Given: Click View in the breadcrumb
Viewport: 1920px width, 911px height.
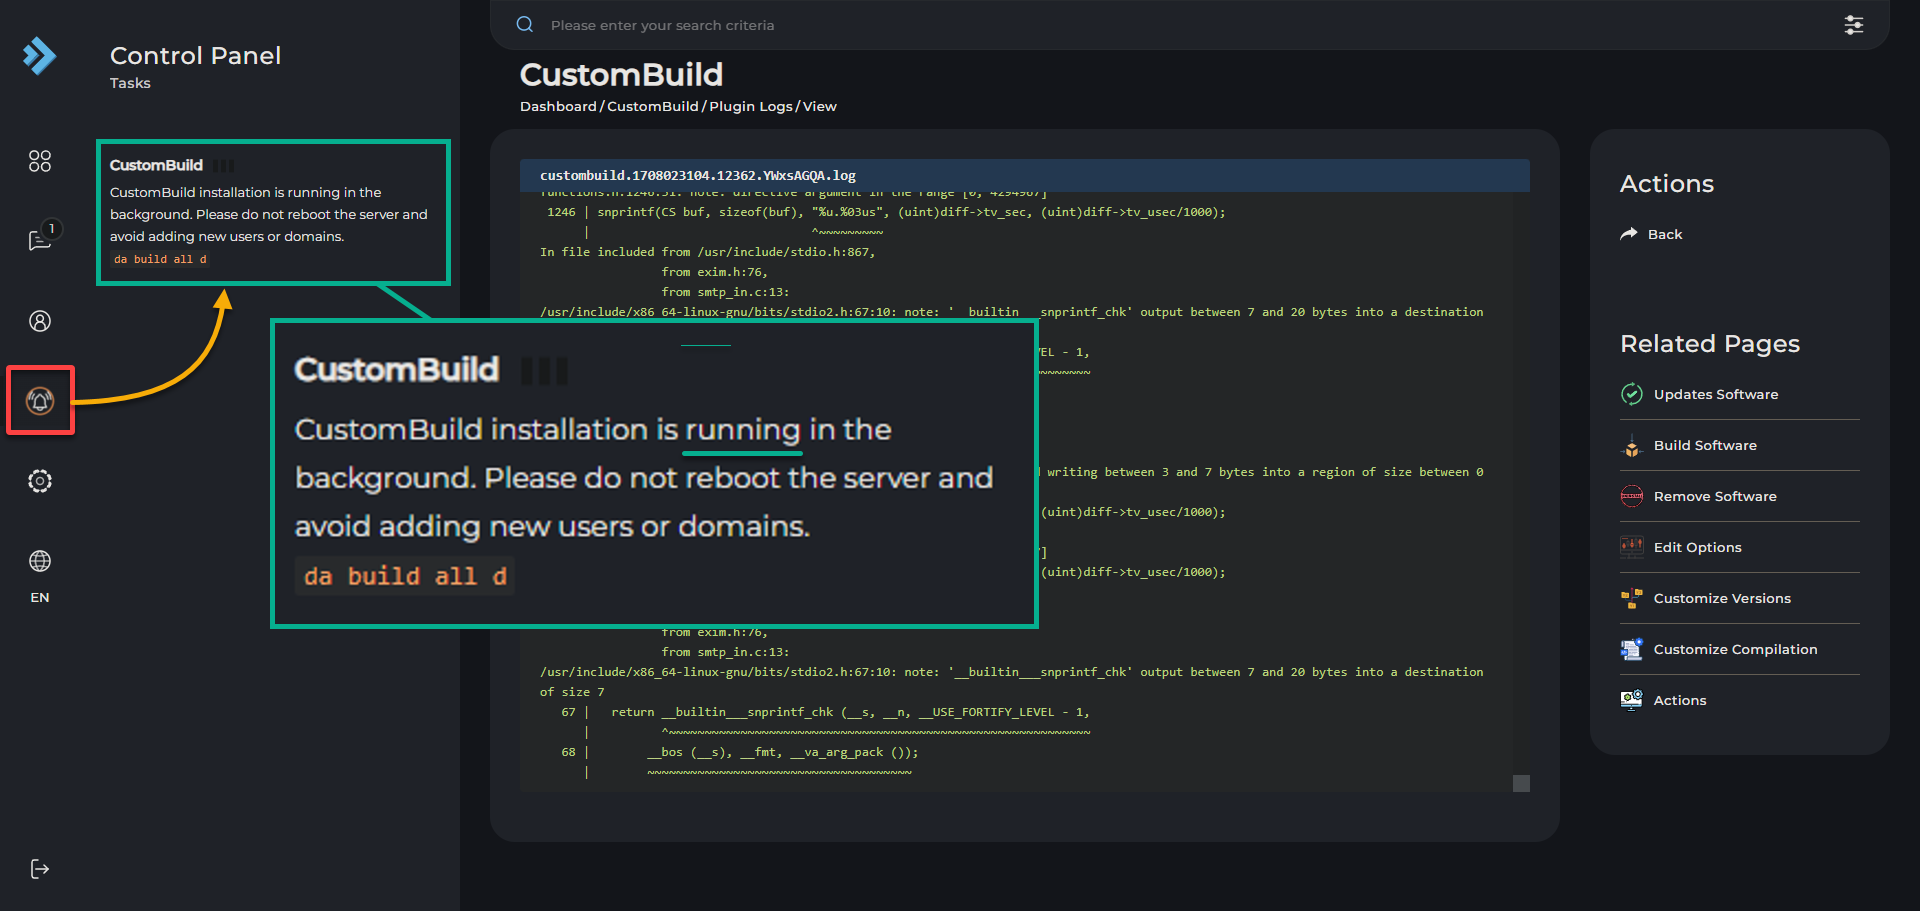Looking at the screenshot, I should pyautogui.click(x=820, y=106).
